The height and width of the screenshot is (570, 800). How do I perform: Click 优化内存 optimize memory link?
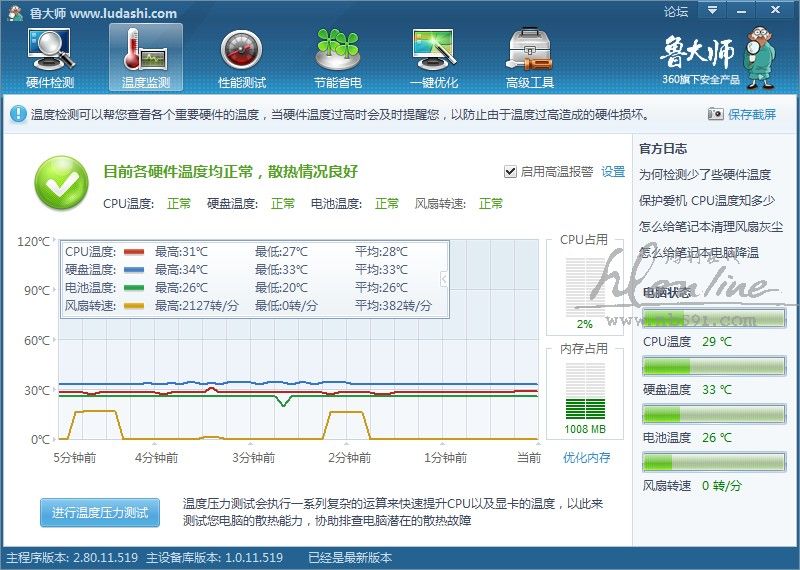click(586, 457)
